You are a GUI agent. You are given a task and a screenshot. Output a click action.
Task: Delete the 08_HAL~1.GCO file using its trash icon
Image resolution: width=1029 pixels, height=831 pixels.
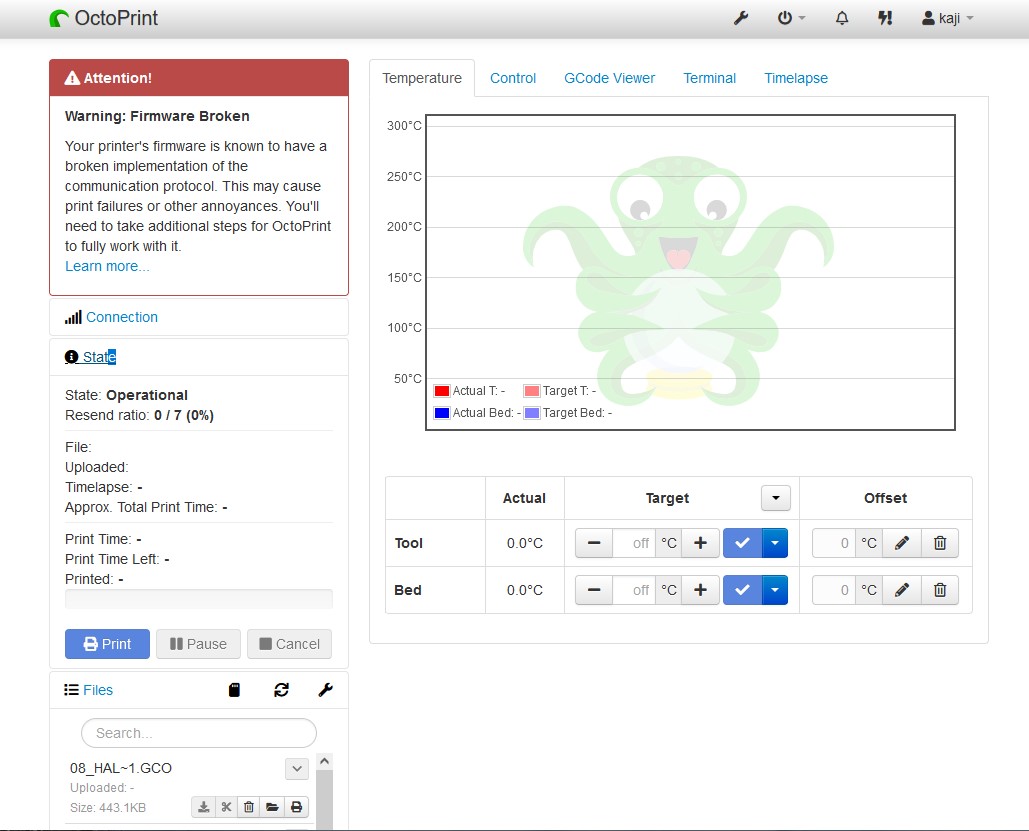[x=249, y=807]
